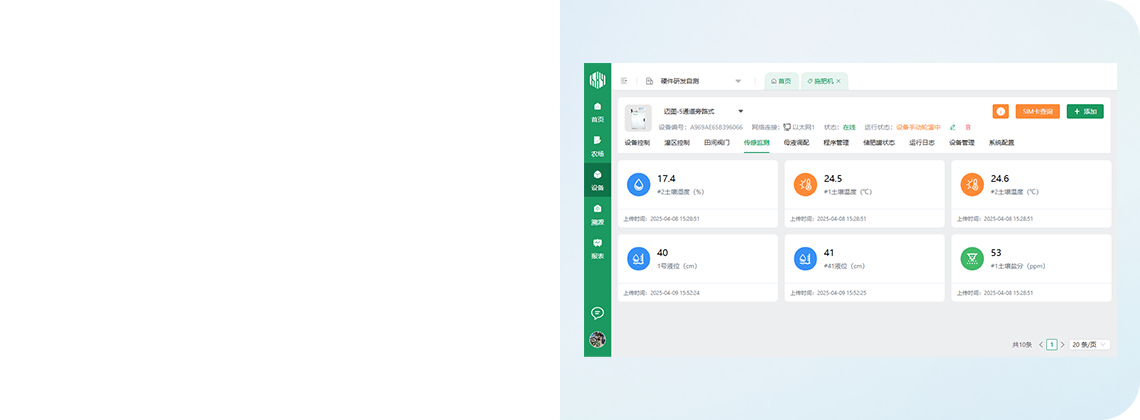Screen dimensions: 1140x420
Task: Click the 1号液位(cm) label
Action: click(678, 267)
